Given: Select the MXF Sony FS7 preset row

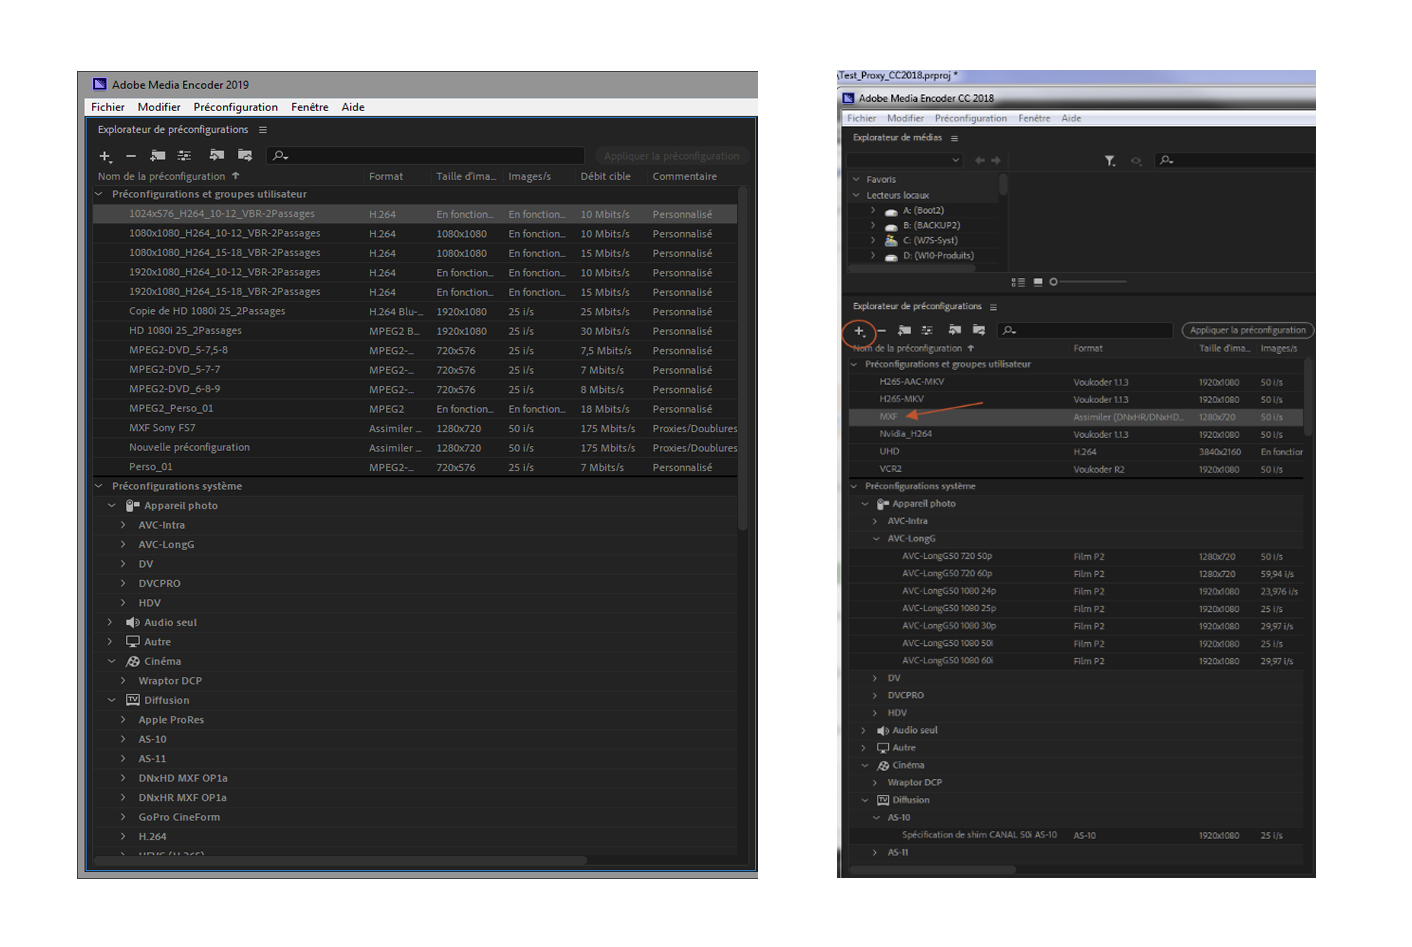Looking at the screenshot, I should click(415, 429).
